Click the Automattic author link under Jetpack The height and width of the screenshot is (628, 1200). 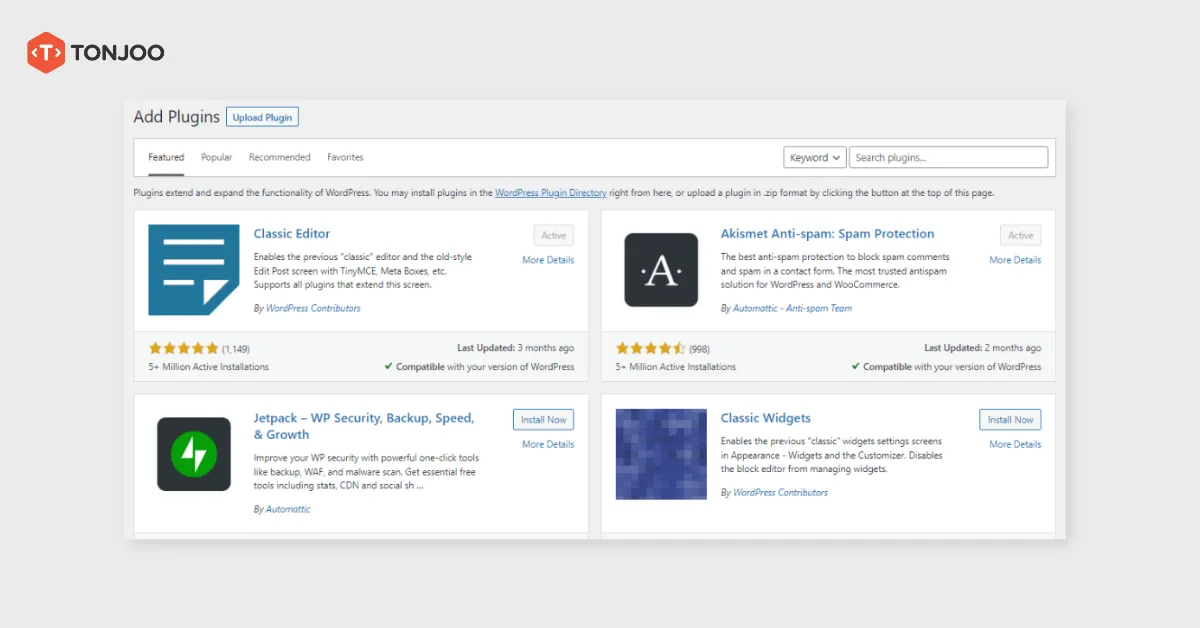point(287,509)
